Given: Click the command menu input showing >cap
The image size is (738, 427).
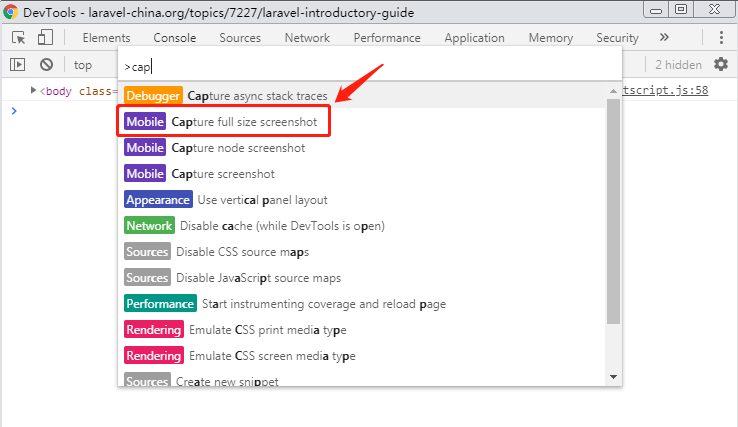Looking at the screenshot, I should point(369,67).
